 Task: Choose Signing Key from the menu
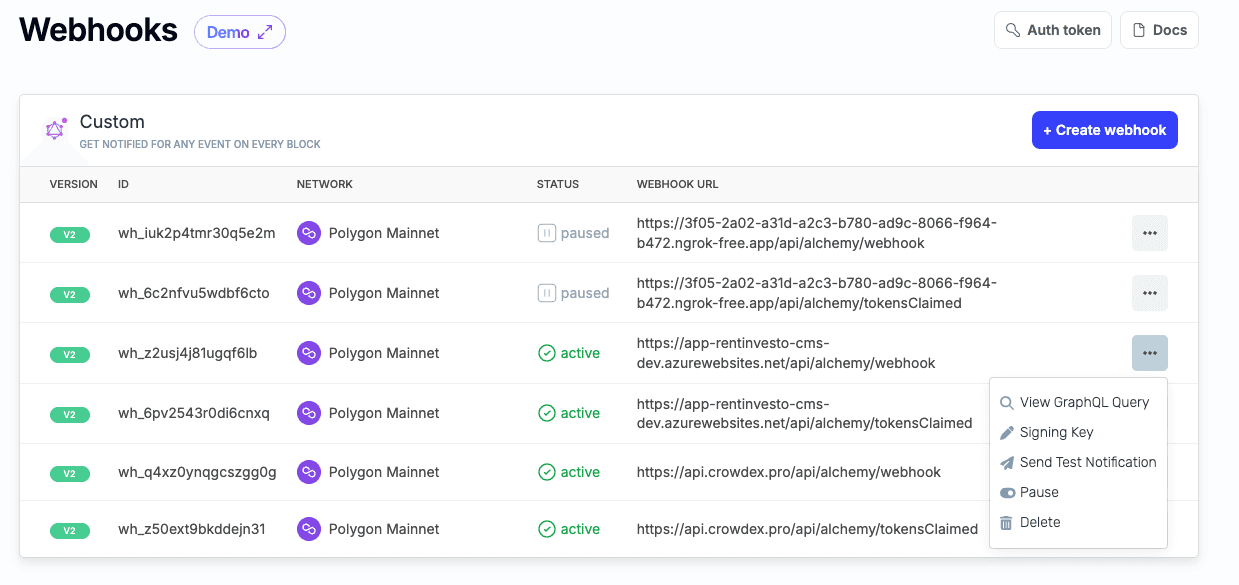point(1056,432)
